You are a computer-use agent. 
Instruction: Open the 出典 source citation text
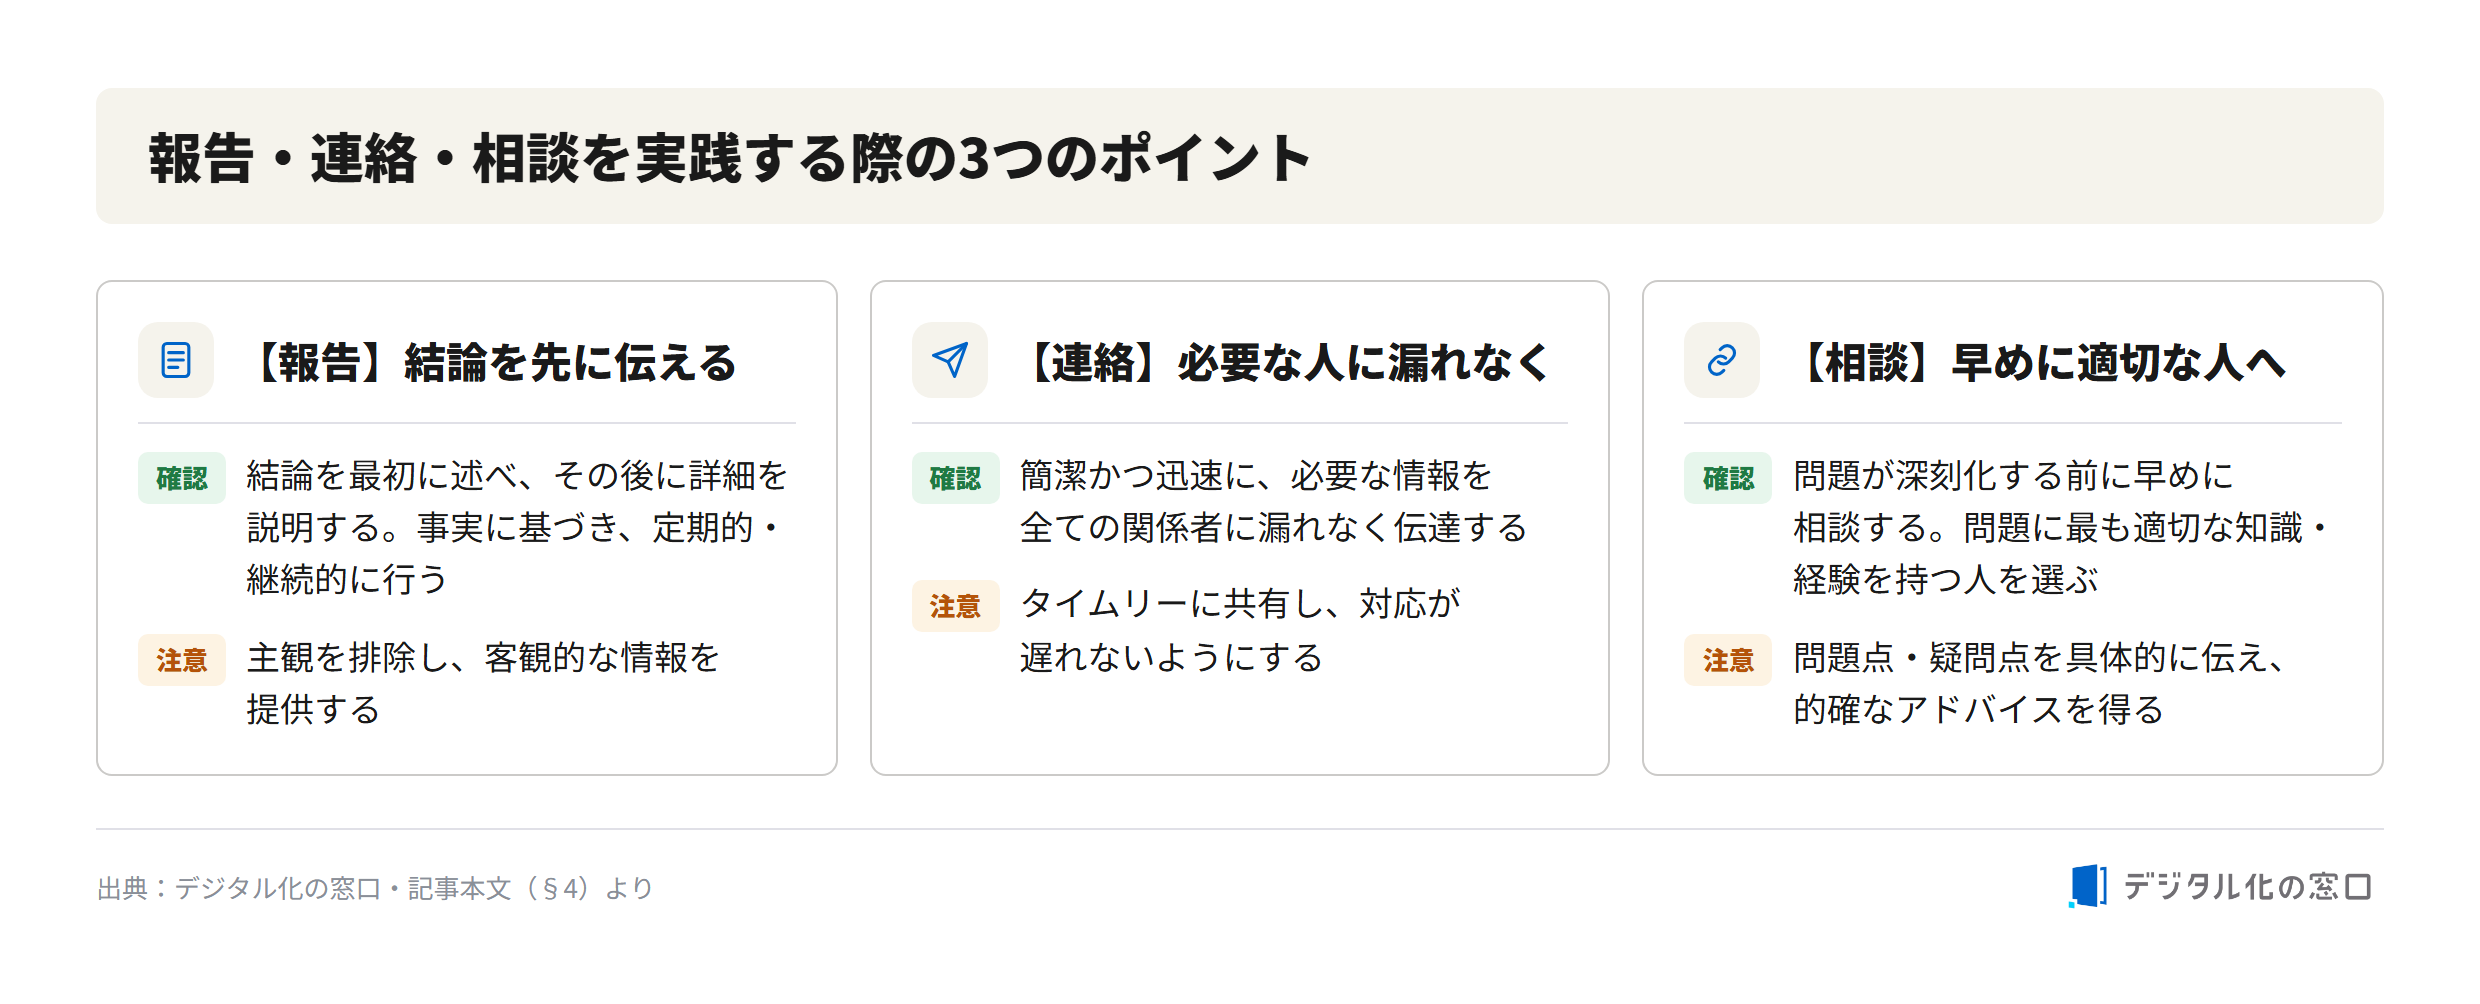click(x=375, y=888)
